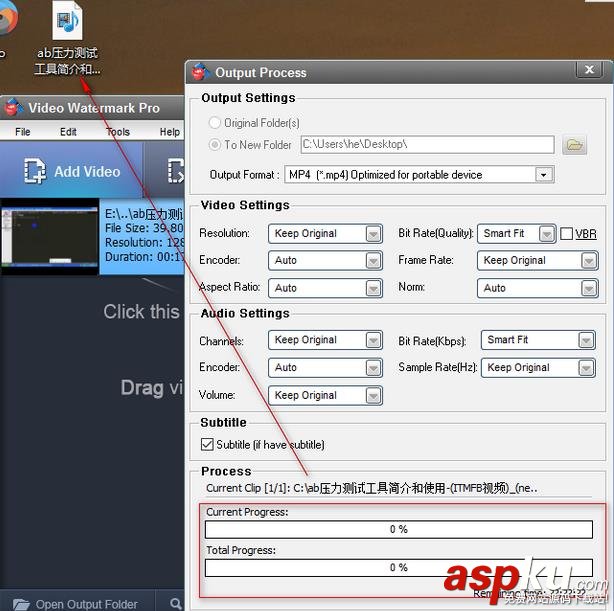Close the Output Process dialog

tap(589, 70)
